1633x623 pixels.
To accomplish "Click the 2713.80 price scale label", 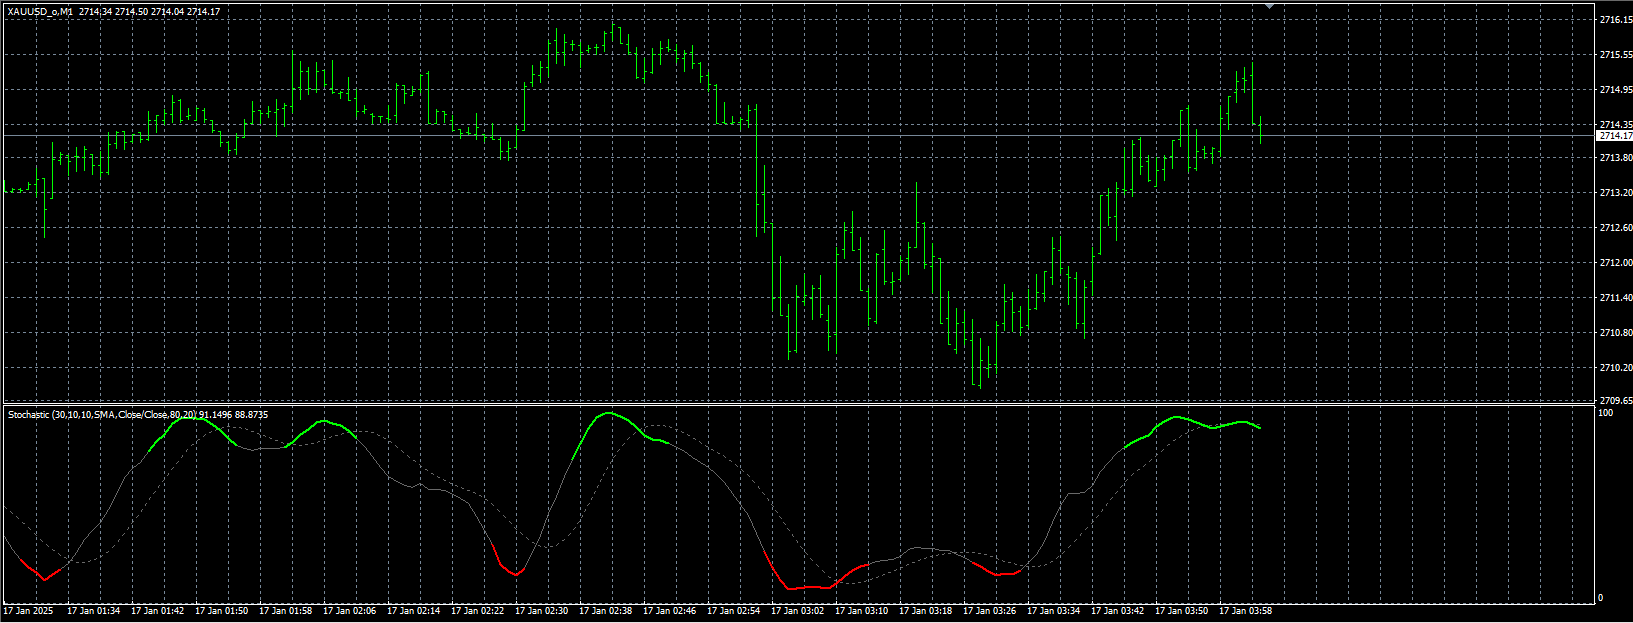I will (x=1615, y=158).
